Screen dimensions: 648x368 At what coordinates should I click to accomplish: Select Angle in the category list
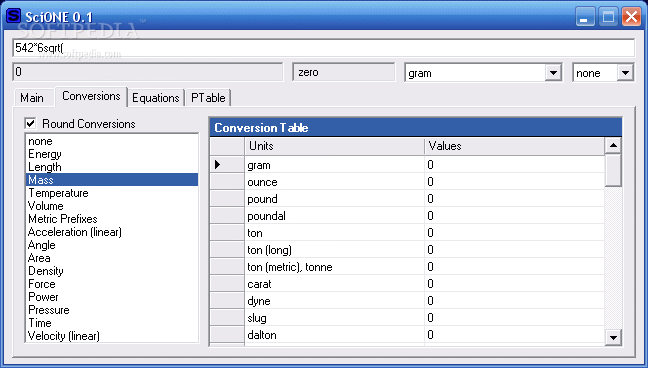112,245
